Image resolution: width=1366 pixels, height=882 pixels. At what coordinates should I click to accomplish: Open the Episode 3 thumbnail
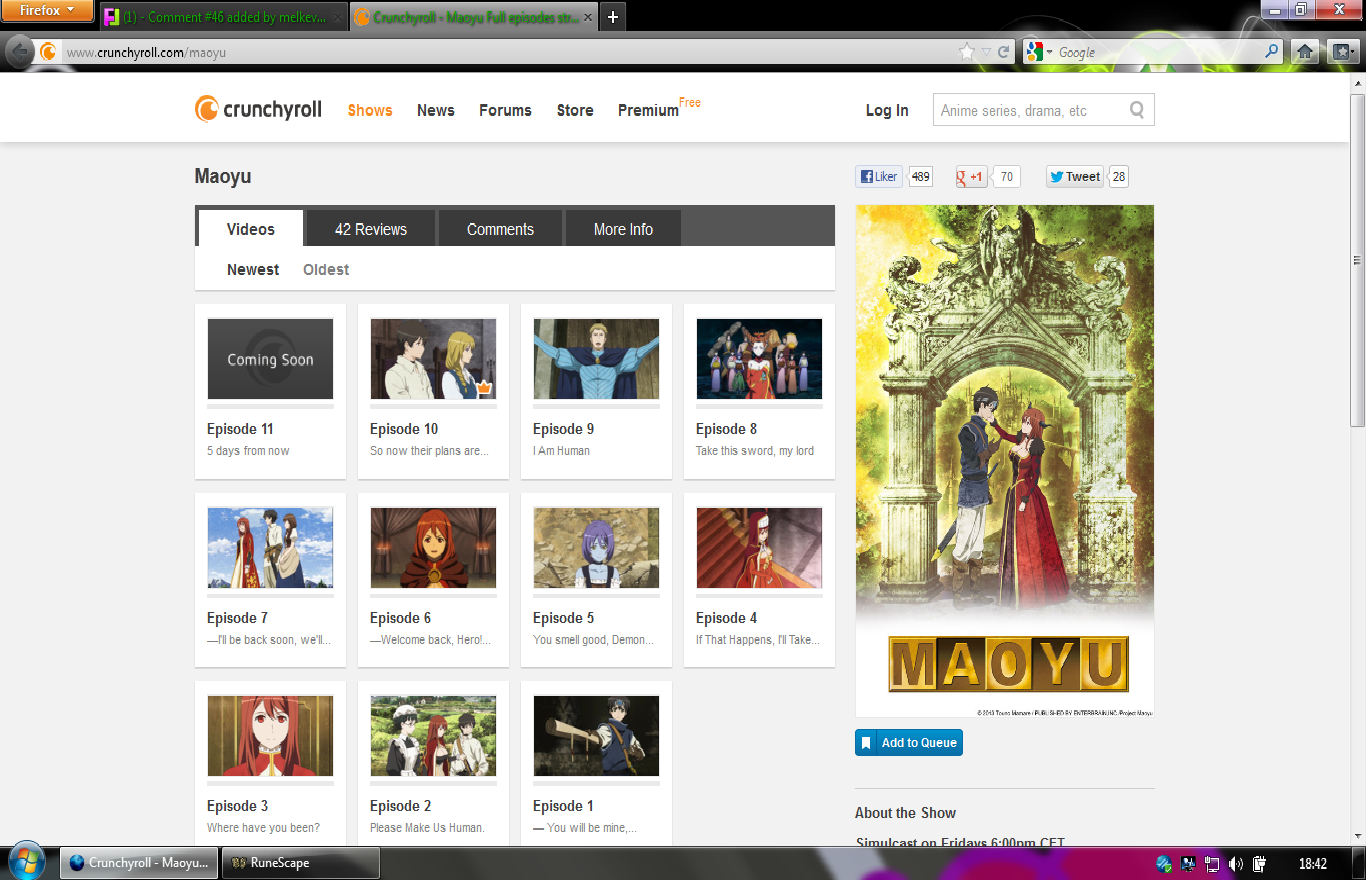(x=270, y=736)
